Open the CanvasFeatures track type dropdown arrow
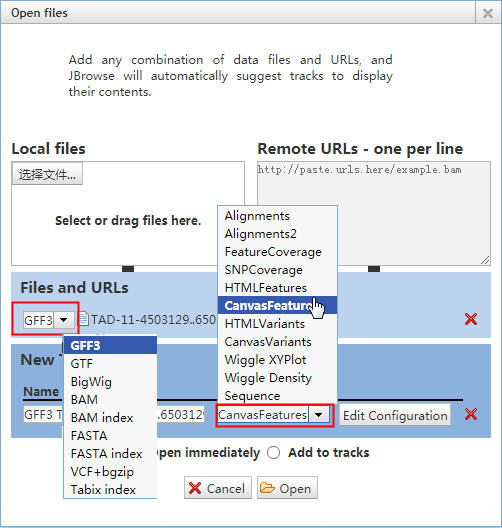The height and width of the screenshot is (528, 502). [x=319, y=415]
